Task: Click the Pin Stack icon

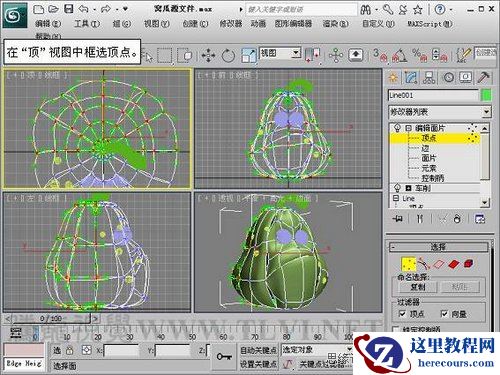Action: point(398,219)
